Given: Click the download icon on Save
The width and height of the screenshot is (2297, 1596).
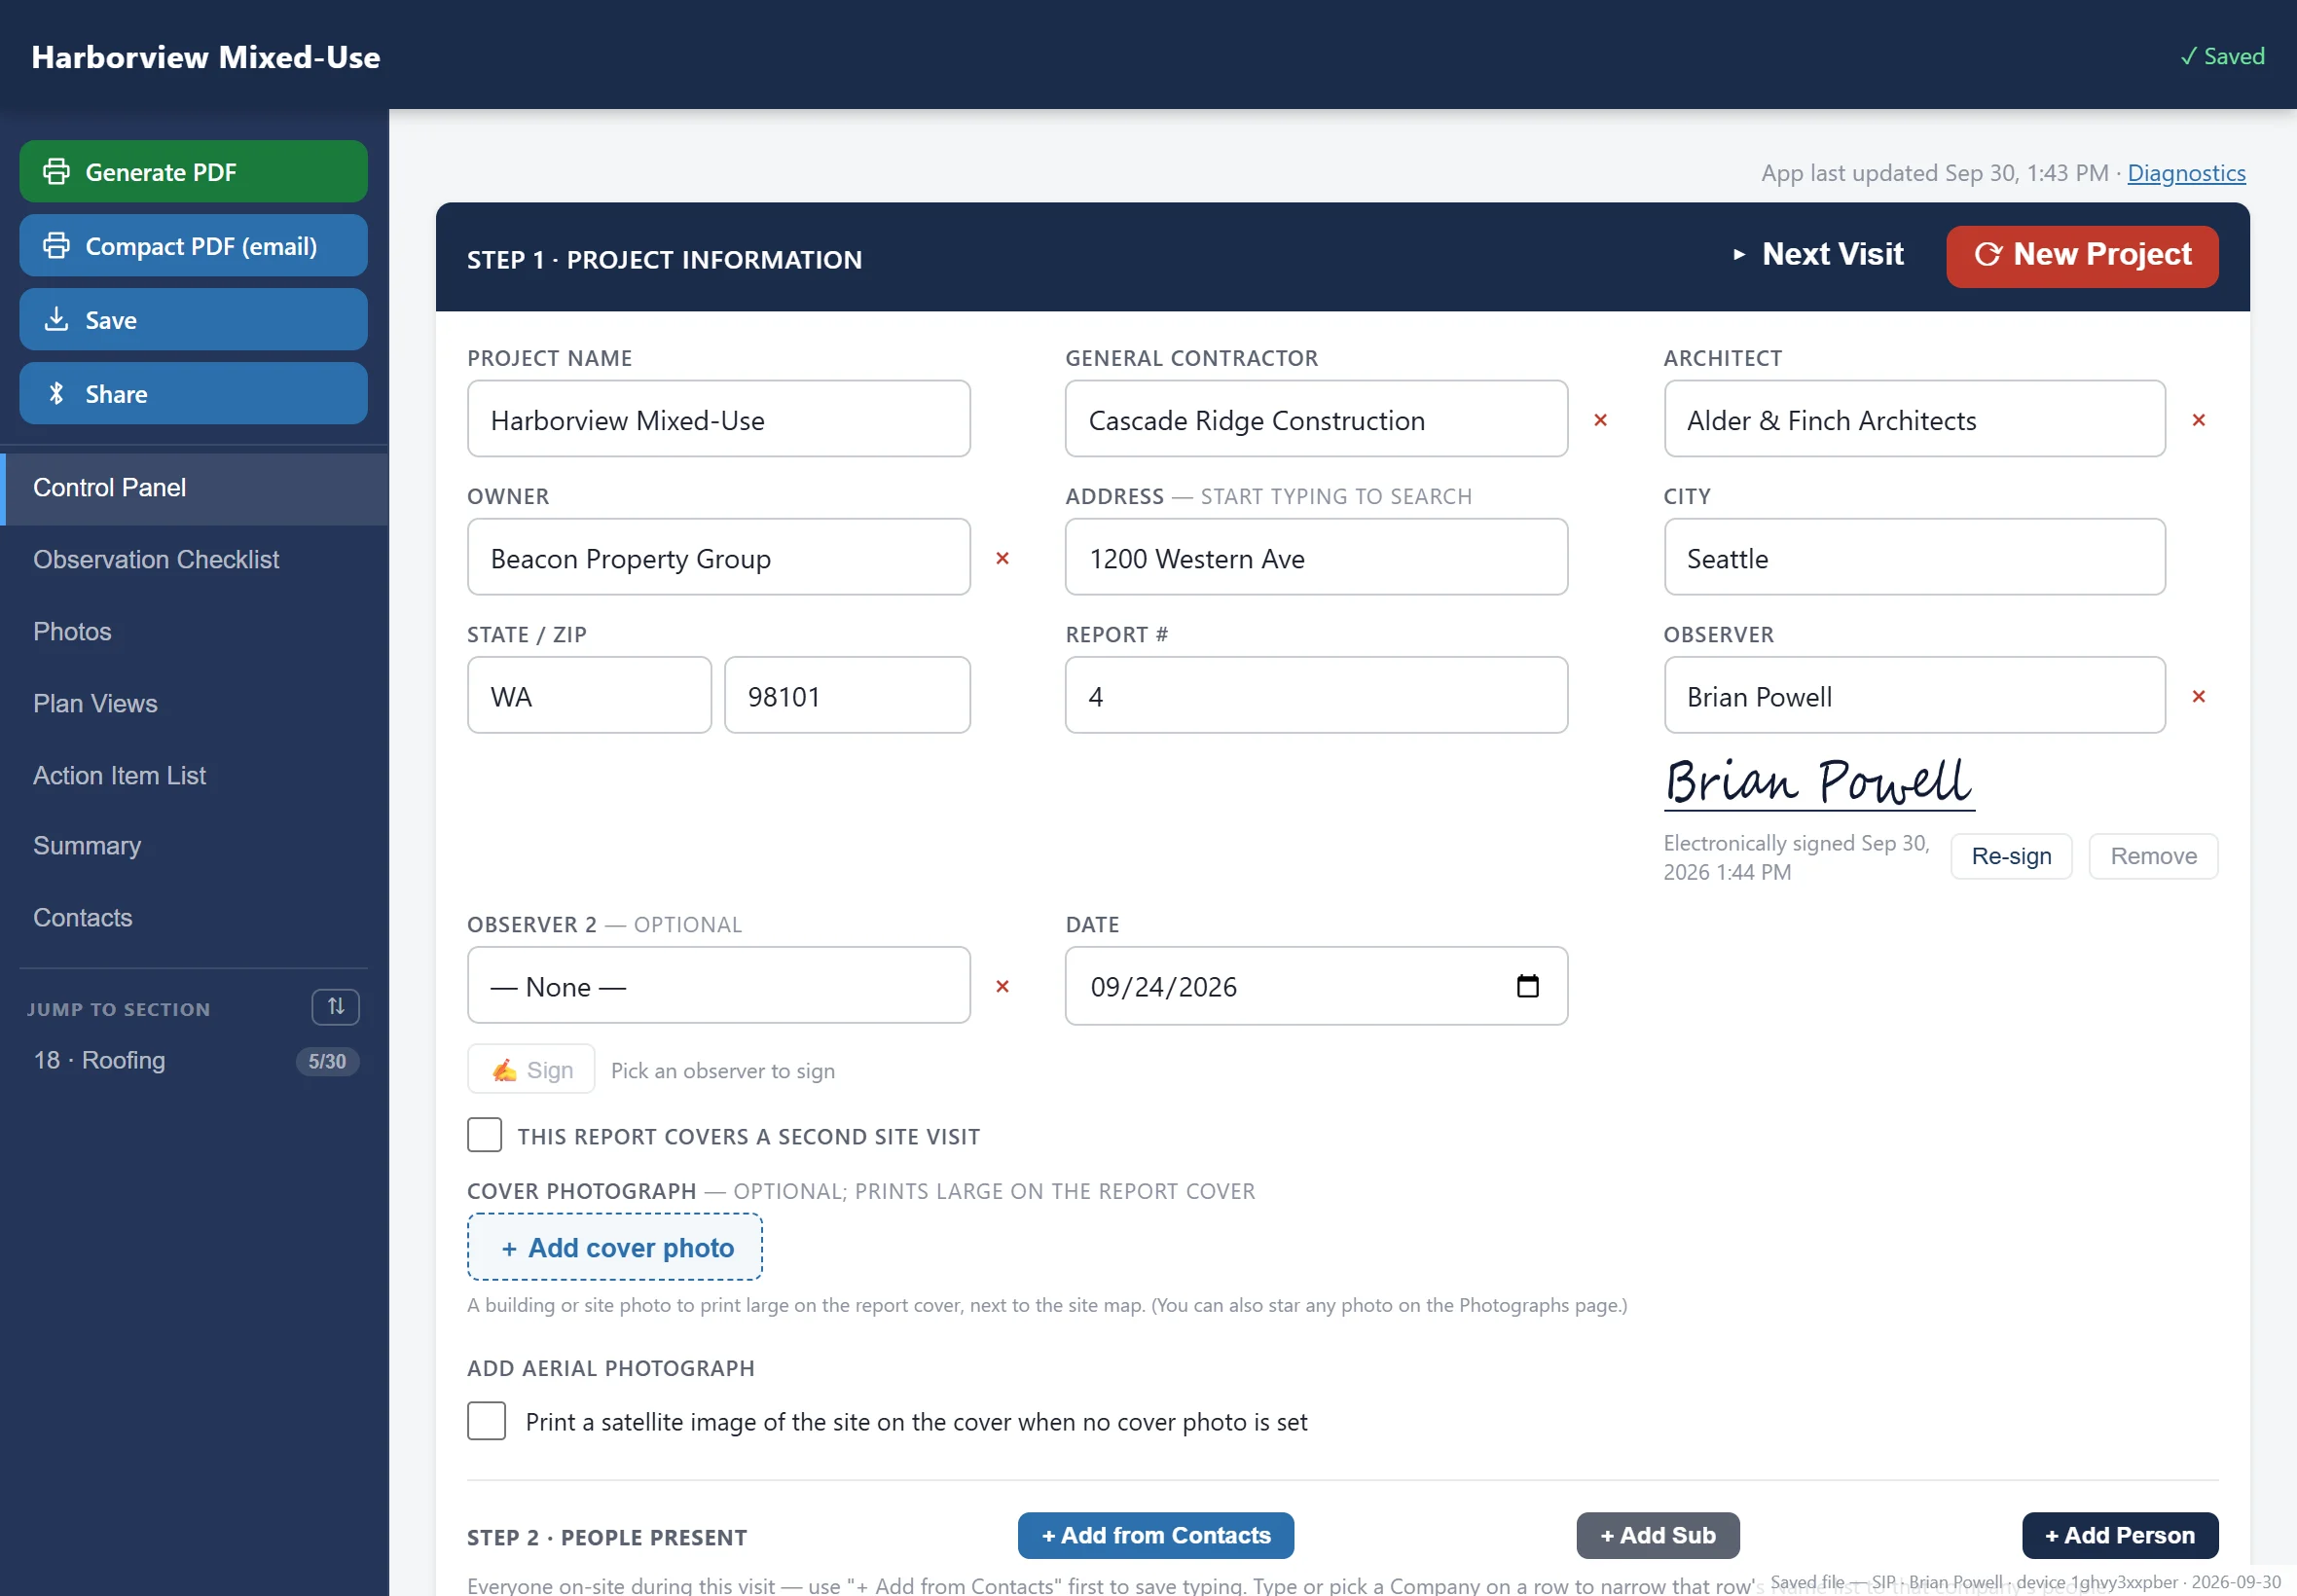Looking at the screenshot, I should [57, 320].
